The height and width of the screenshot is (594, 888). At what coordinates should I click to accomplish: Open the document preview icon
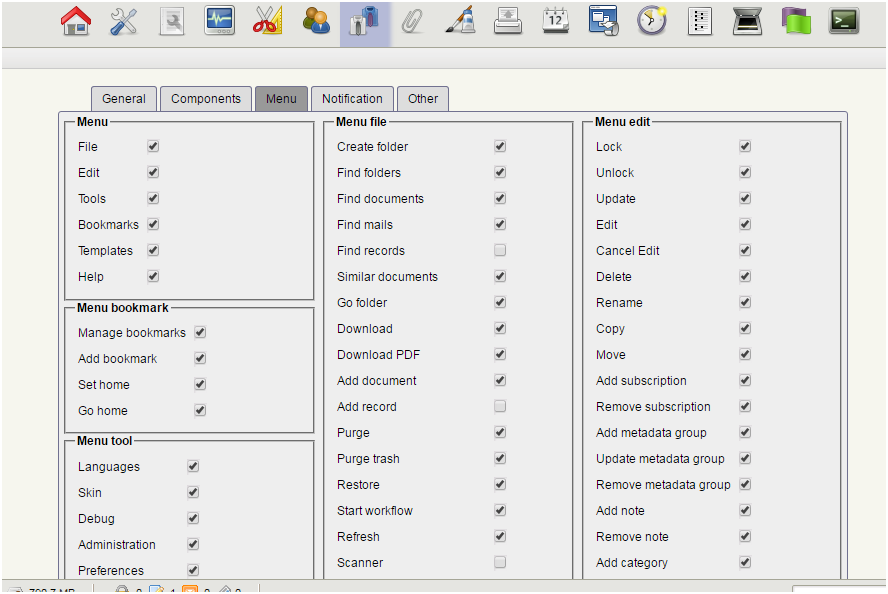[170, 21]
